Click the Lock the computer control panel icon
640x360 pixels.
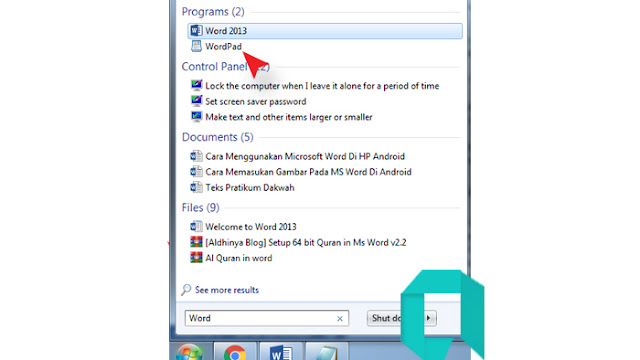pyautogui.click(x=196, y=85)
